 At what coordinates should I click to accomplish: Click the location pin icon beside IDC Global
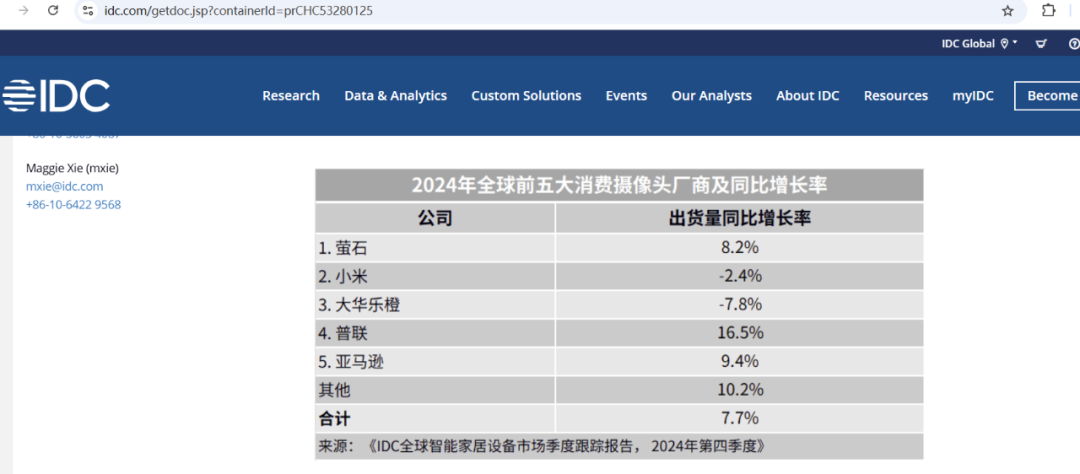(x=1004, y=43)
